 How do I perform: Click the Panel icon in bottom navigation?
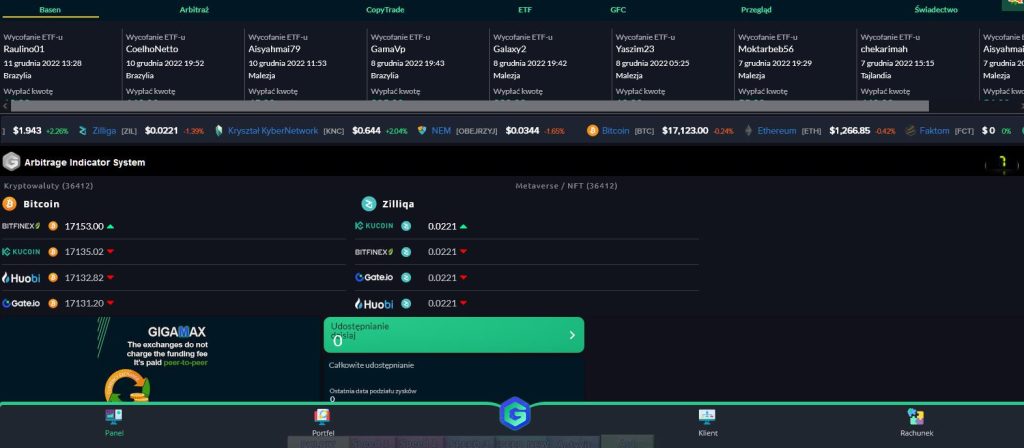pos(114,417)
